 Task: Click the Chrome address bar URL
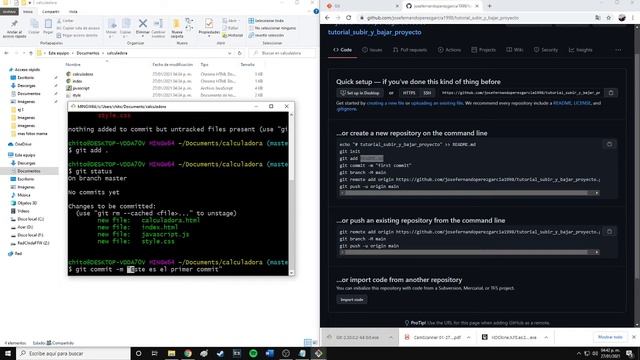click(x=442, y=18)
